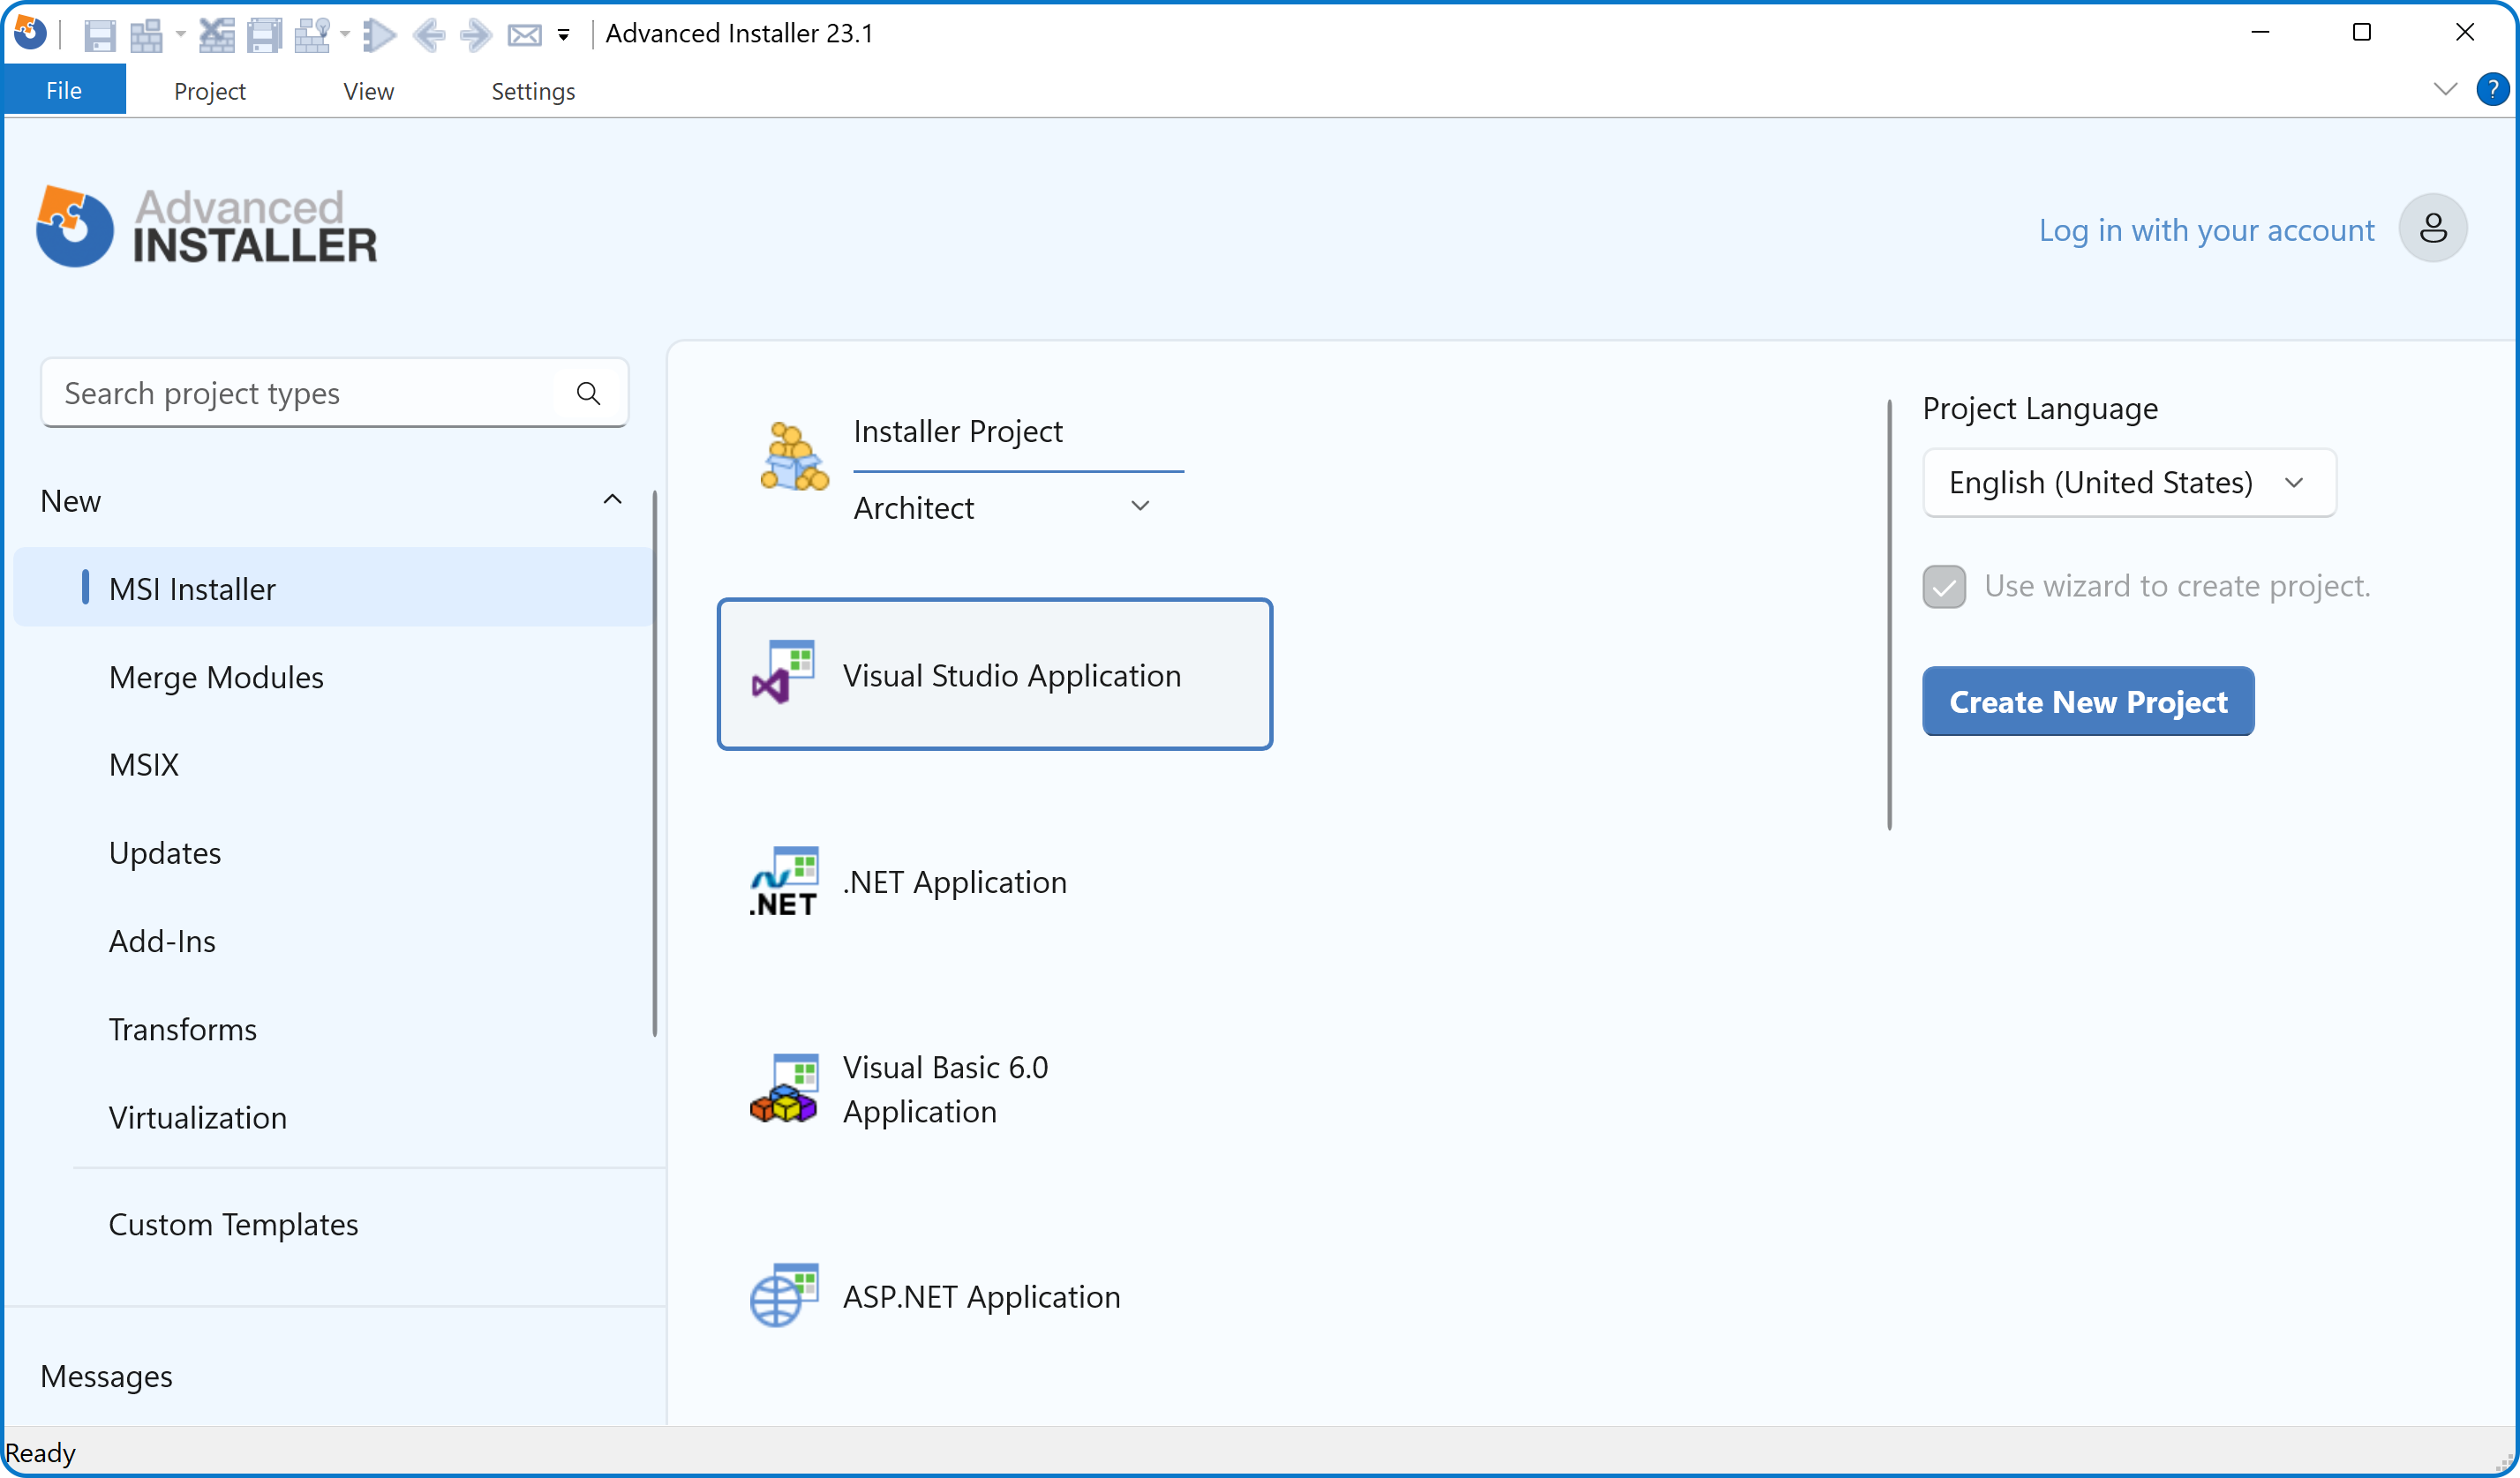
Task: Select the .NET Application project type
Action: point(954,882)
